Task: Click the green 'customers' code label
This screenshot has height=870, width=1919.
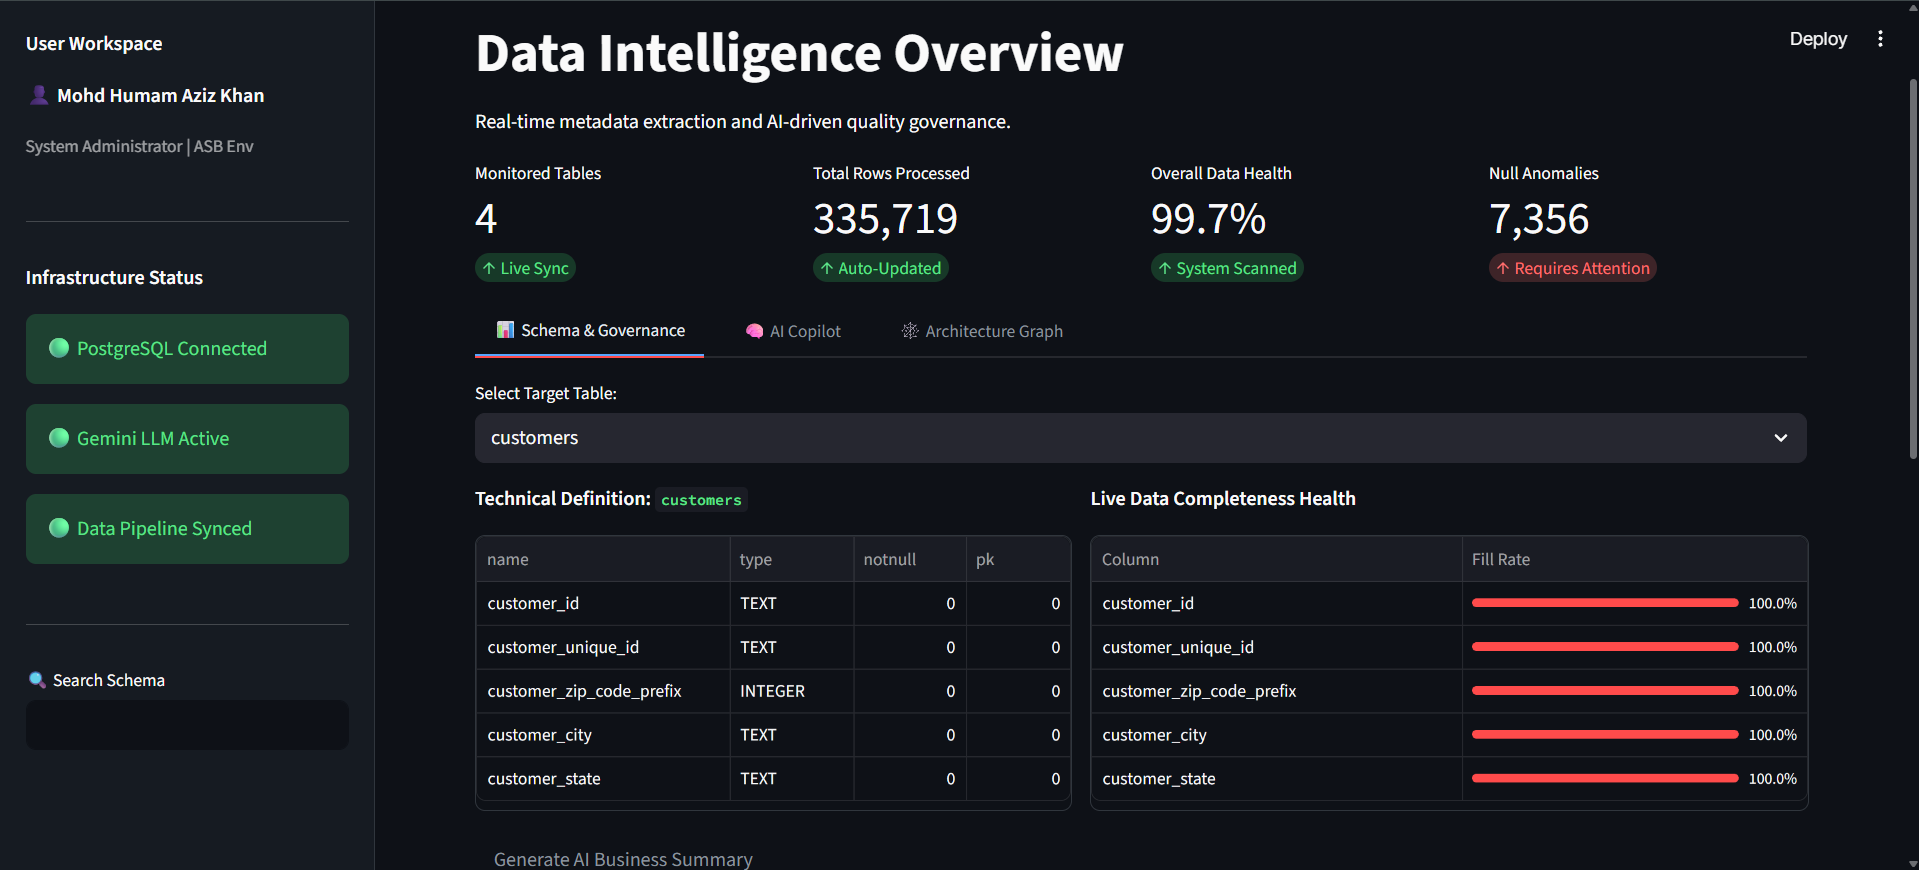Action: 701,499
